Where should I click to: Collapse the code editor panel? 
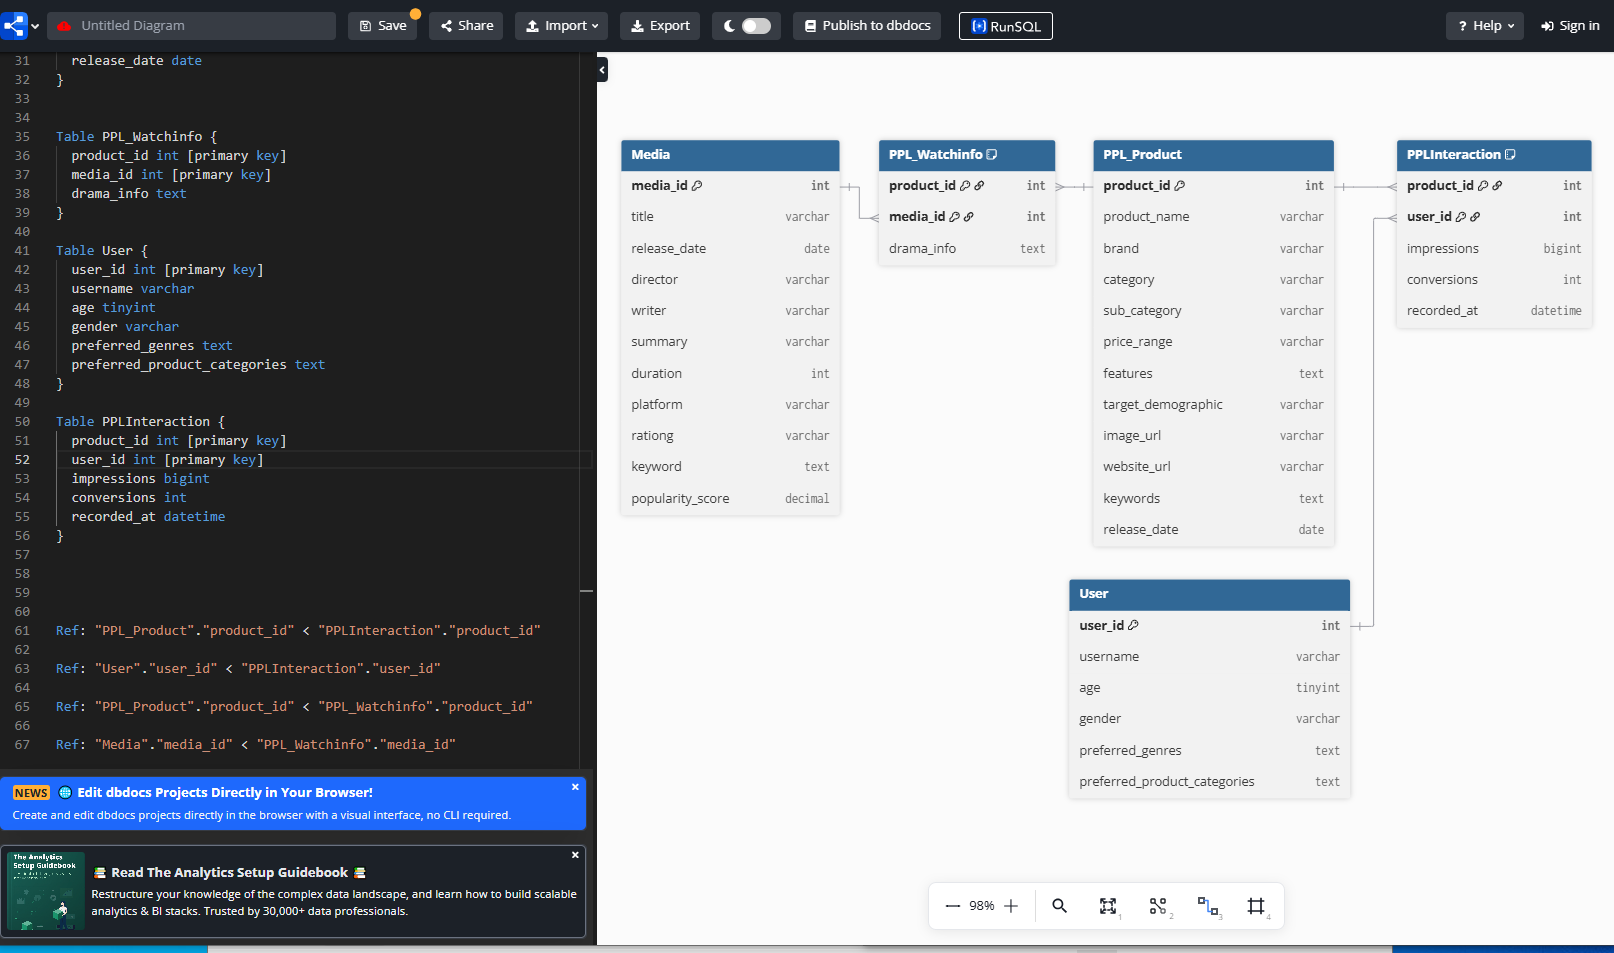602,70
